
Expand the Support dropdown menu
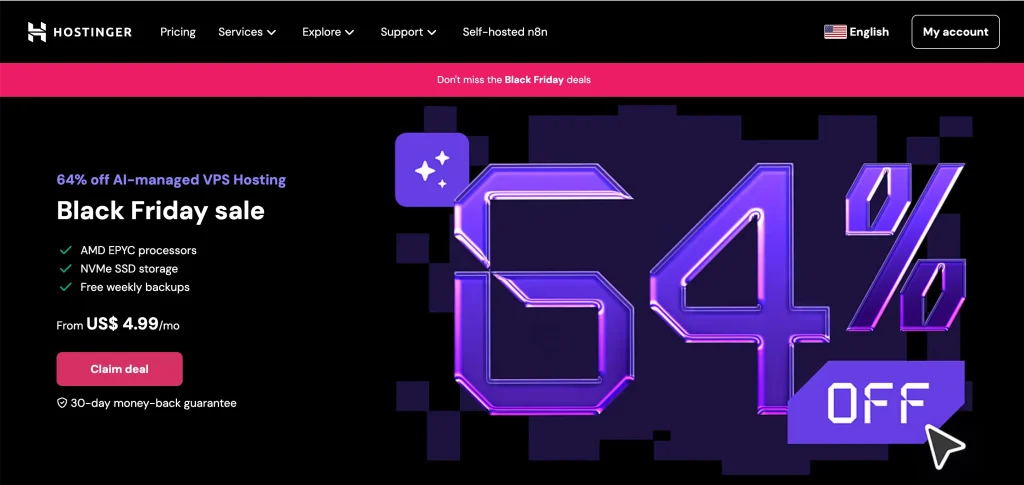pos(408,32)
